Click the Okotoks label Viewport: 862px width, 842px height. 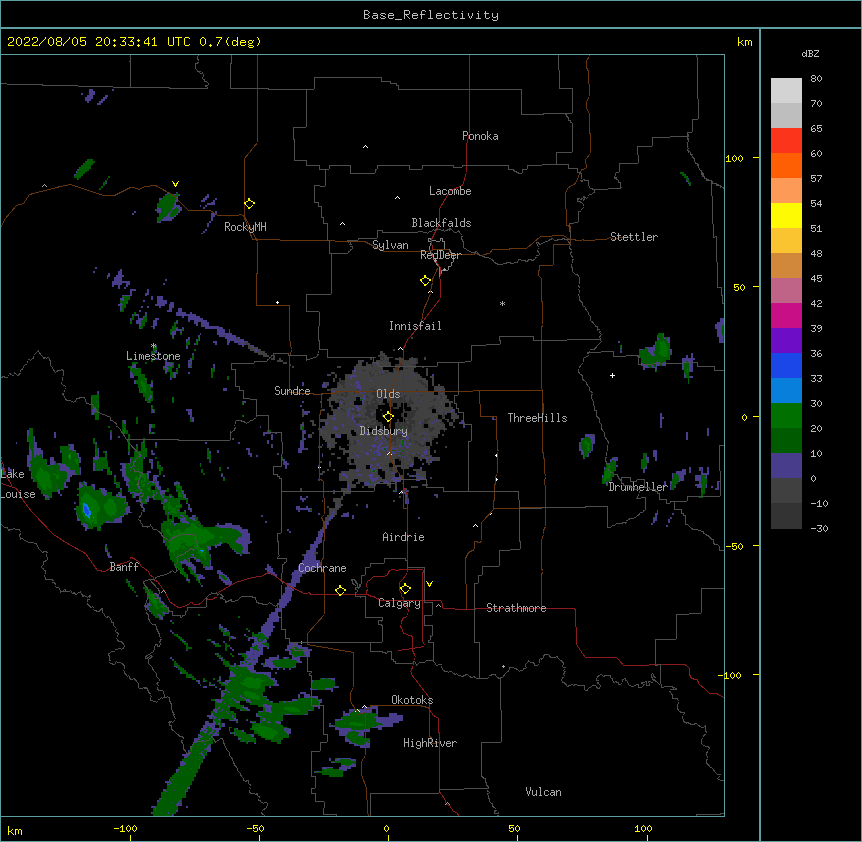(412, 700)
